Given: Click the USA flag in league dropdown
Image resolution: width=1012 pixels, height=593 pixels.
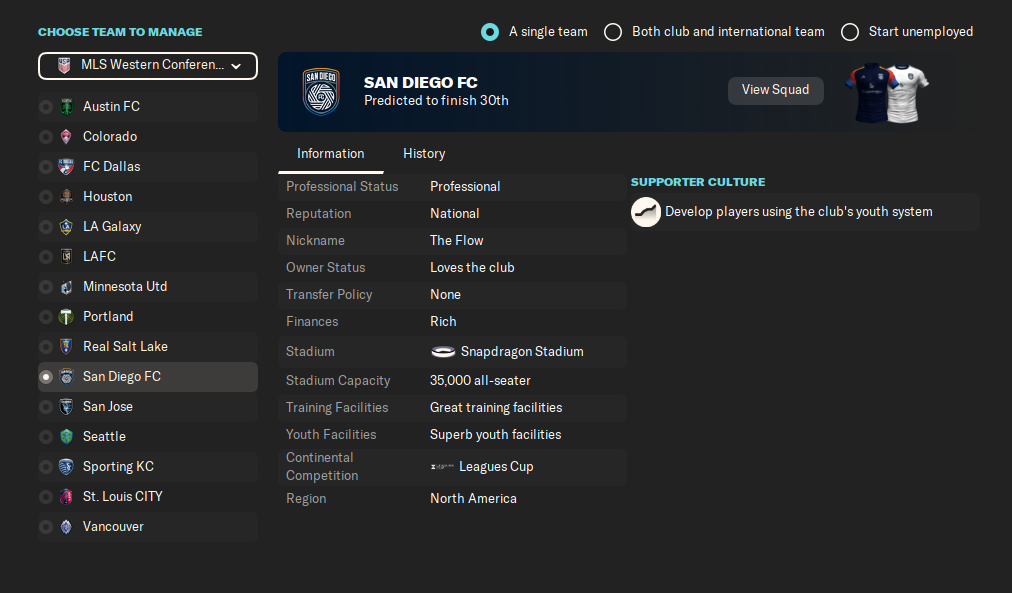Looking at the screenshot, I should coord(64,65).
